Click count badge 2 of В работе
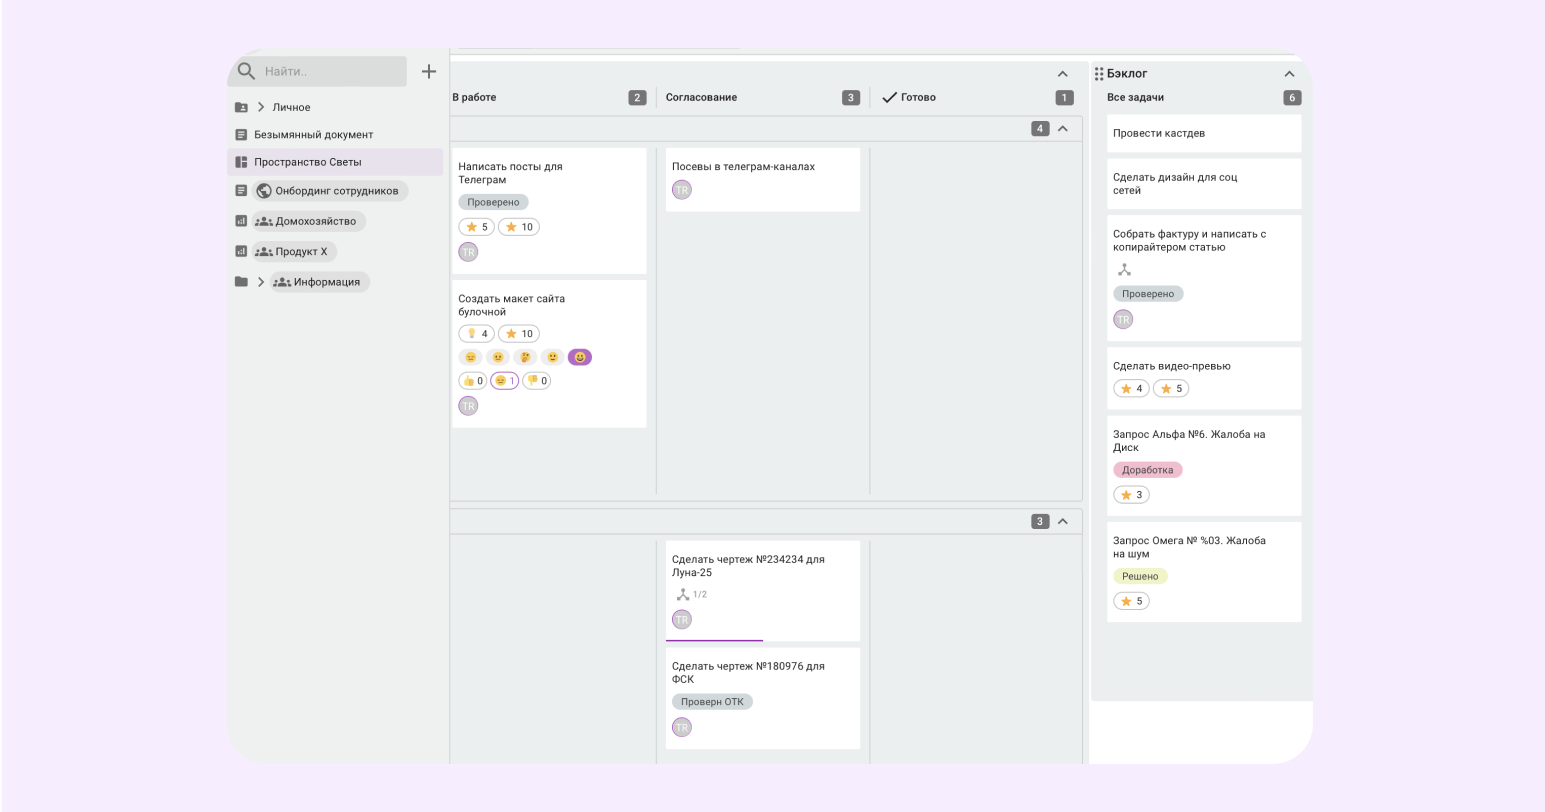 point(637,97)
